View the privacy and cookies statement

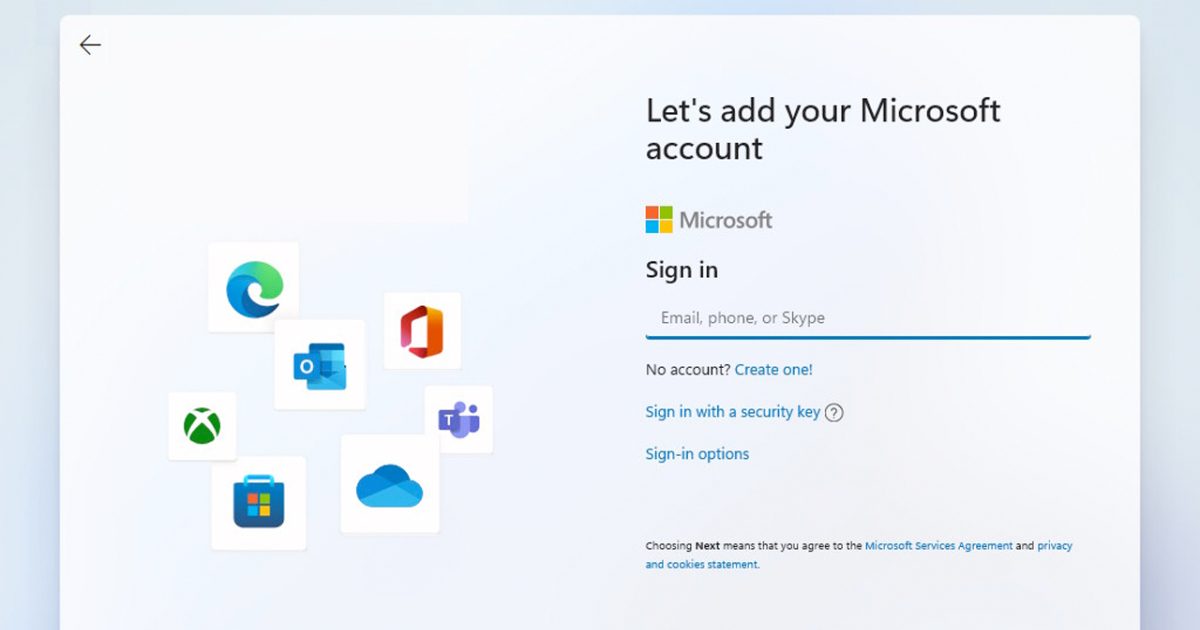click(702, 565)
